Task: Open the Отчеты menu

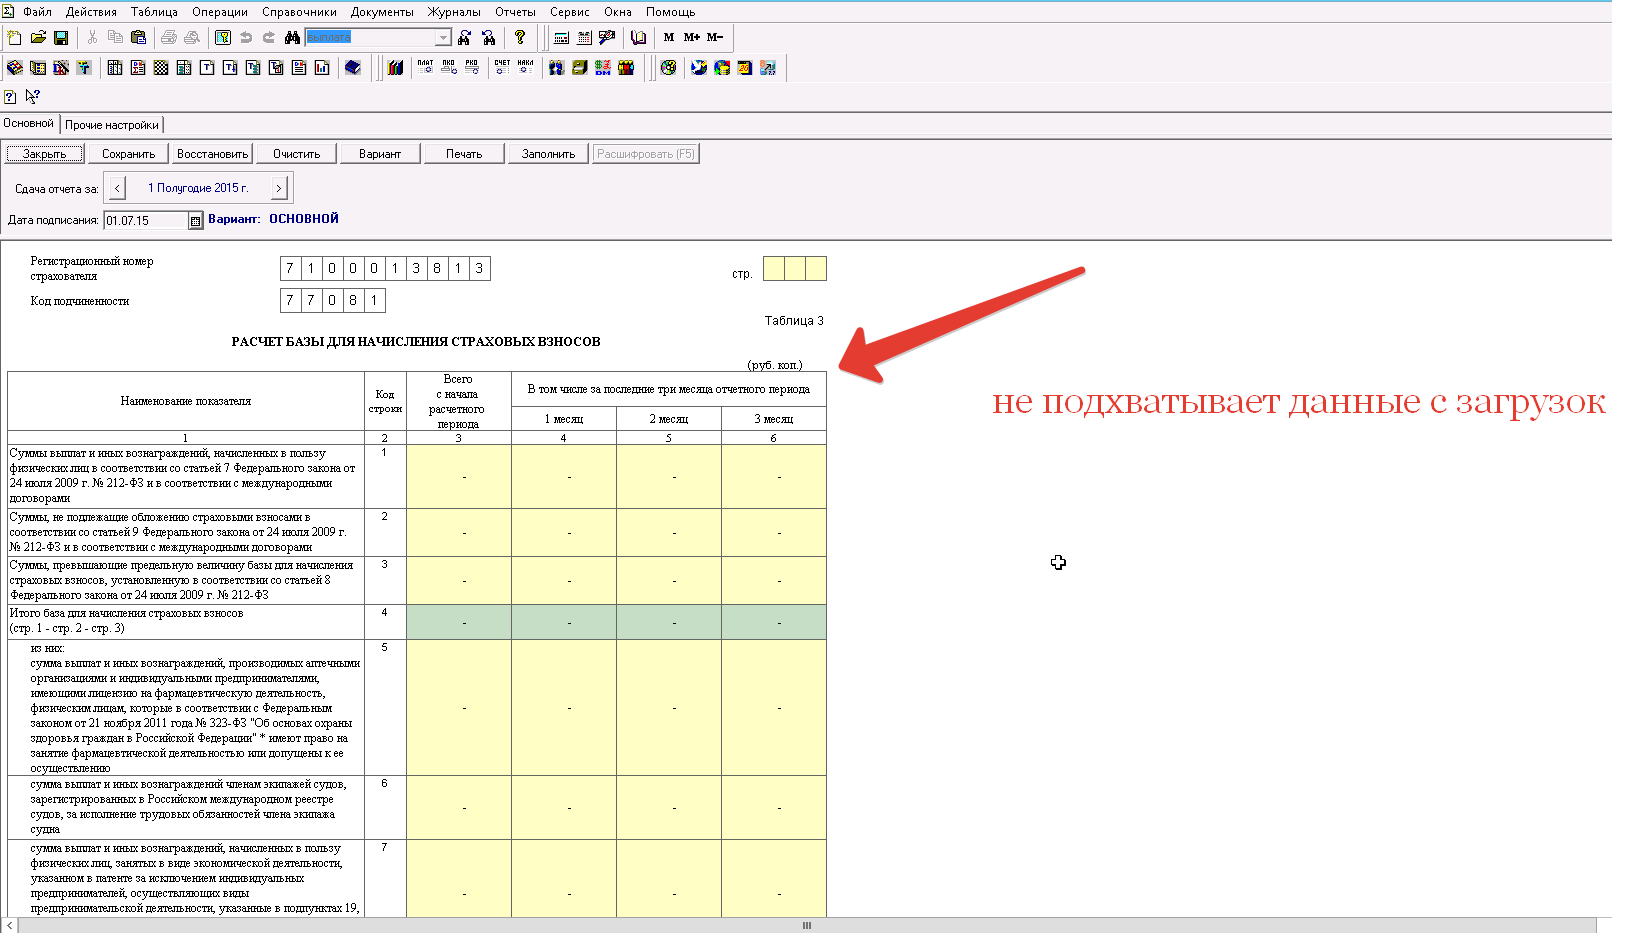Action: 515,12
